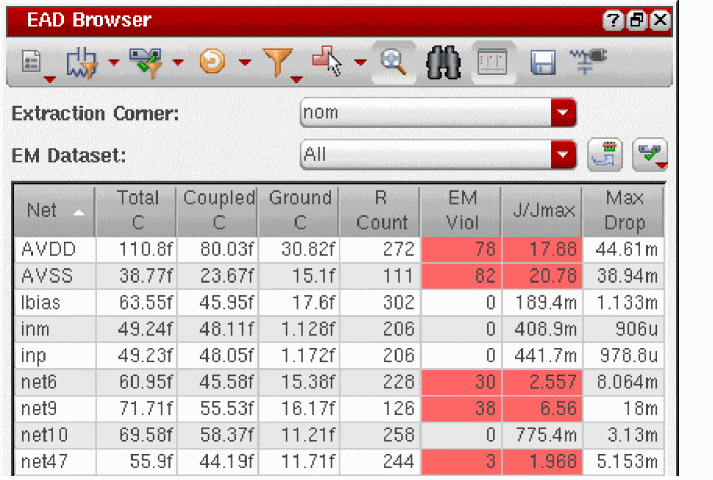713x480 pixels.
Task: Click the binoculars find icon
Action: (x=443, y=63)
